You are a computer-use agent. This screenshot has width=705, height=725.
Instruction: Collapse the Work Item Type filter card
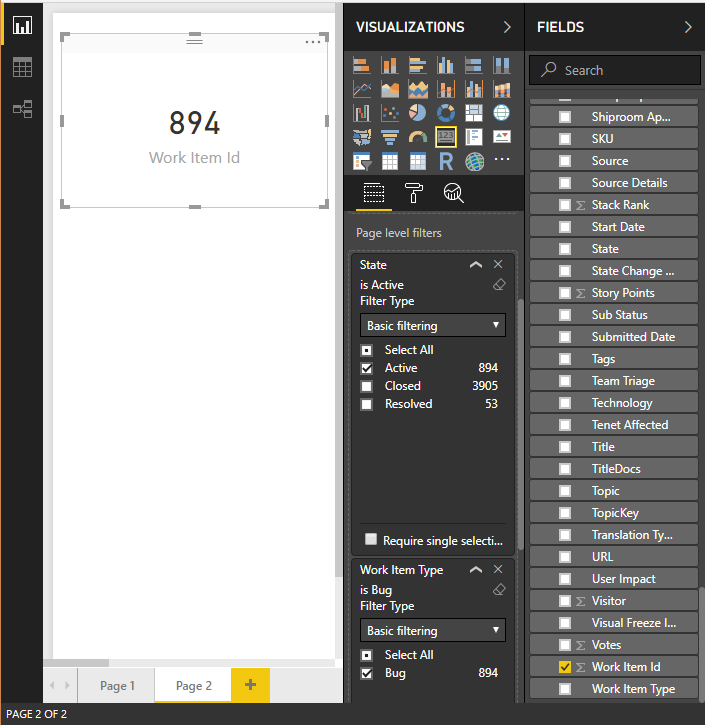476,570
